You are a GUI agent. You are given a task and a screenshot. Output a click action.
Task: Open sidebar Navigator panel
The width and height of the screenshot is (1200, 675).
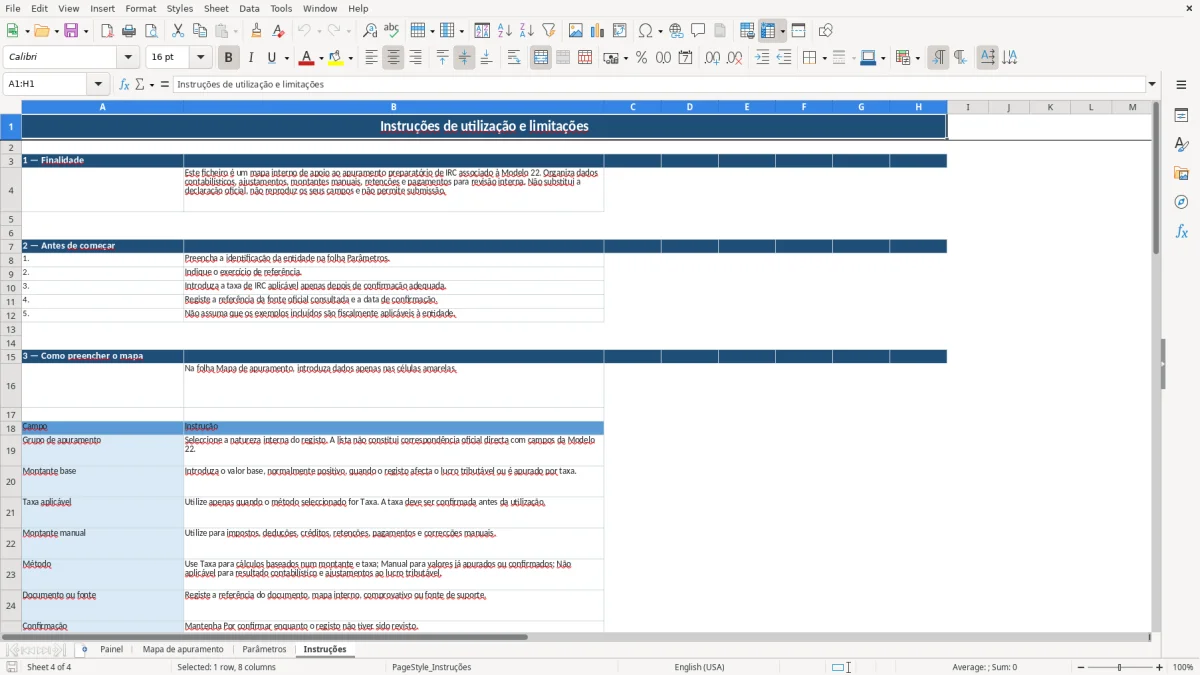pyautogui.click(x=1181, y=202)
